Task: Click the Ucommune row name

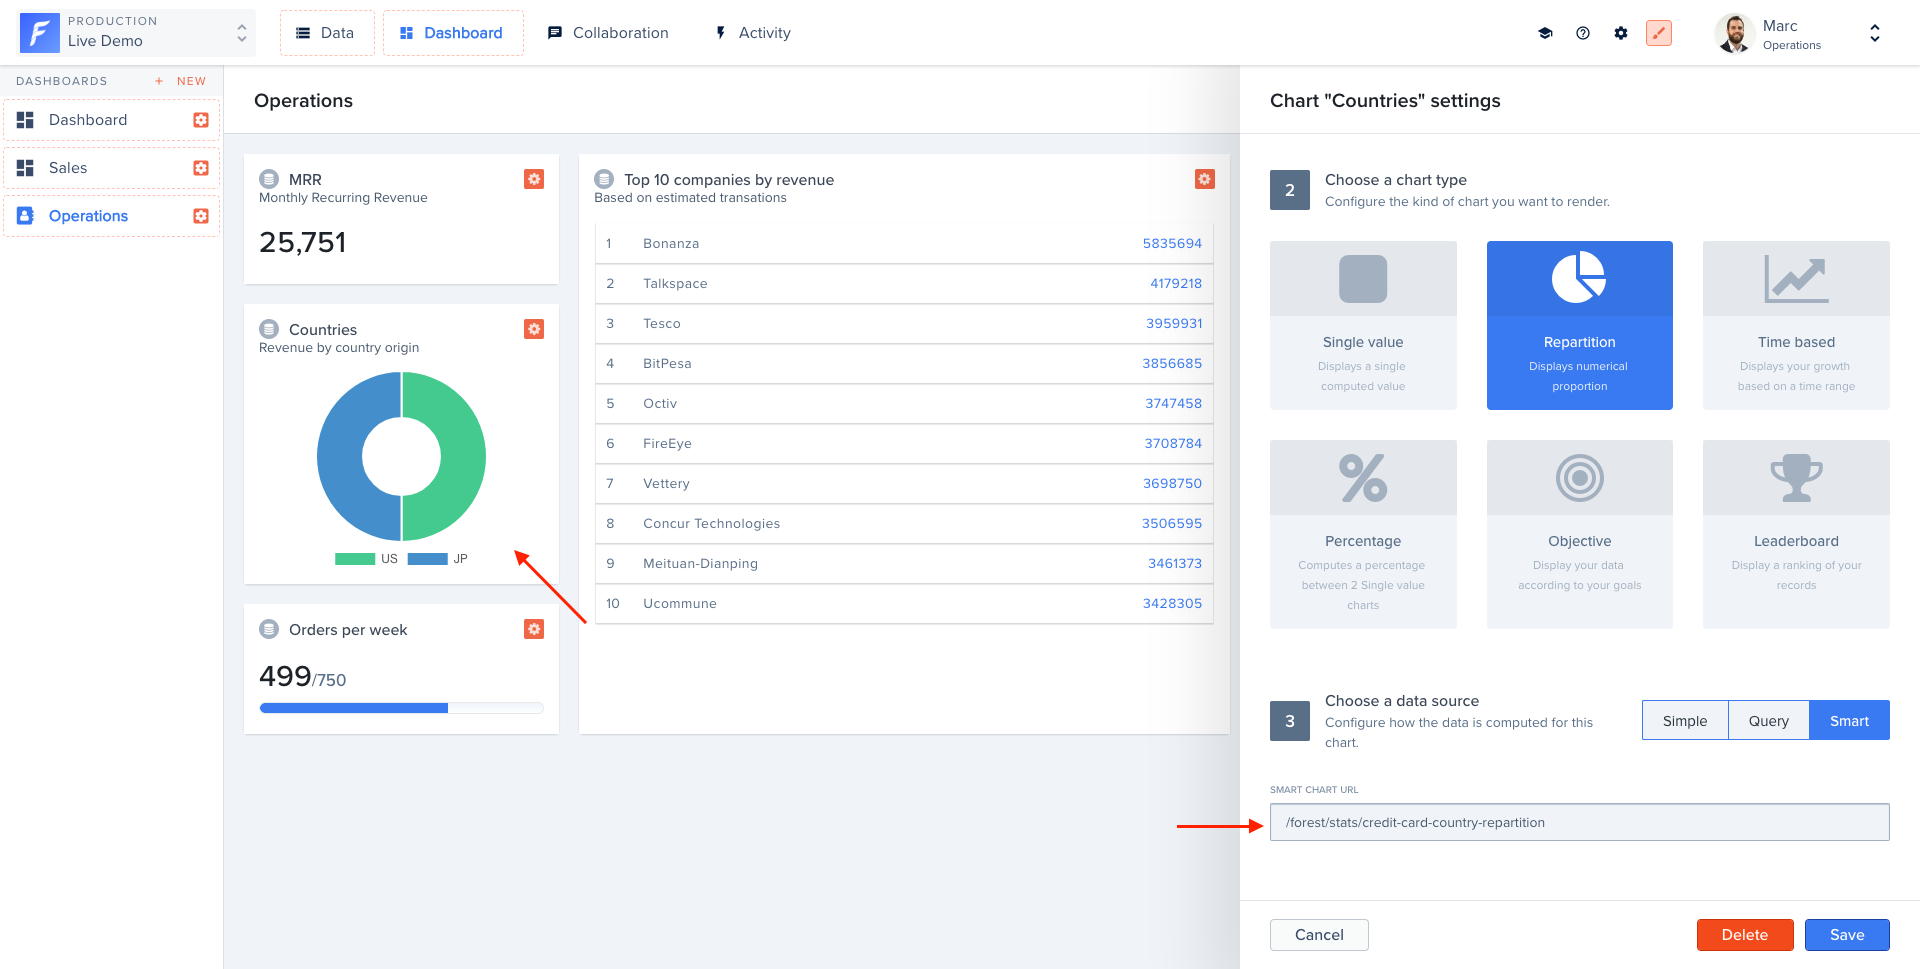Action: click(x=680, y=603)
